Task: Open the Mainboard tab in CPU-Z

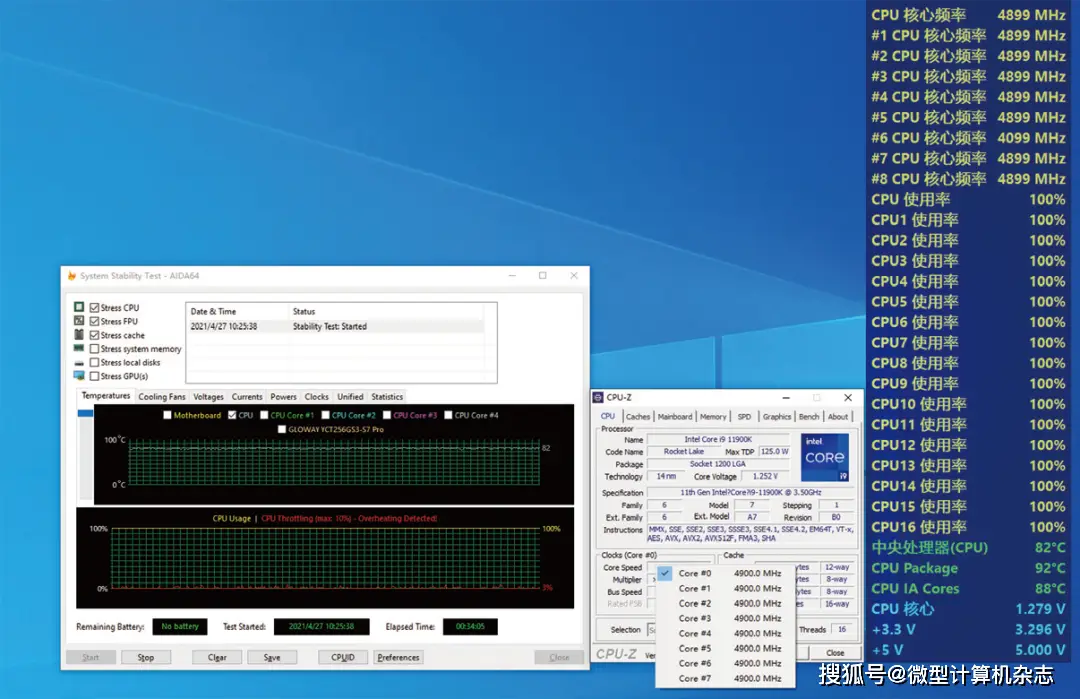Action: (675, 417)
